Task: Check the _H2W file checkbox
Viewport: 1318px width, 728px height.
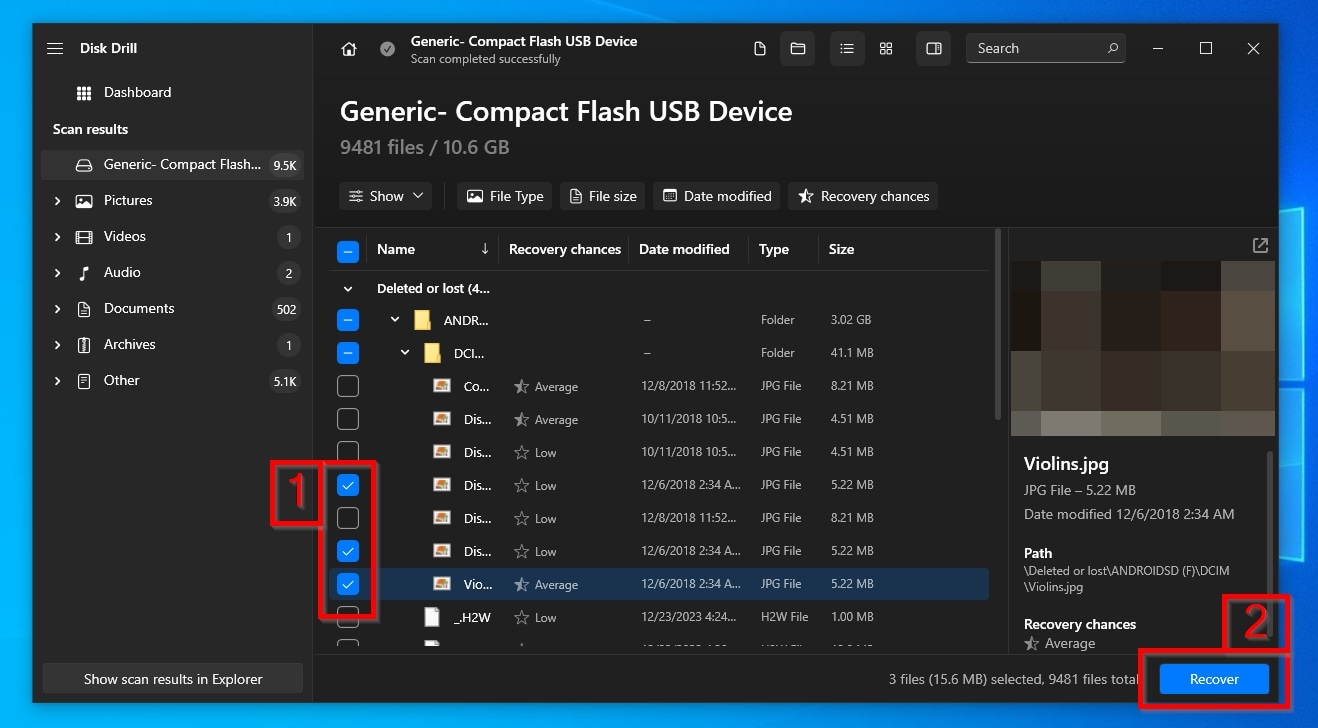Action: point(348,617)
